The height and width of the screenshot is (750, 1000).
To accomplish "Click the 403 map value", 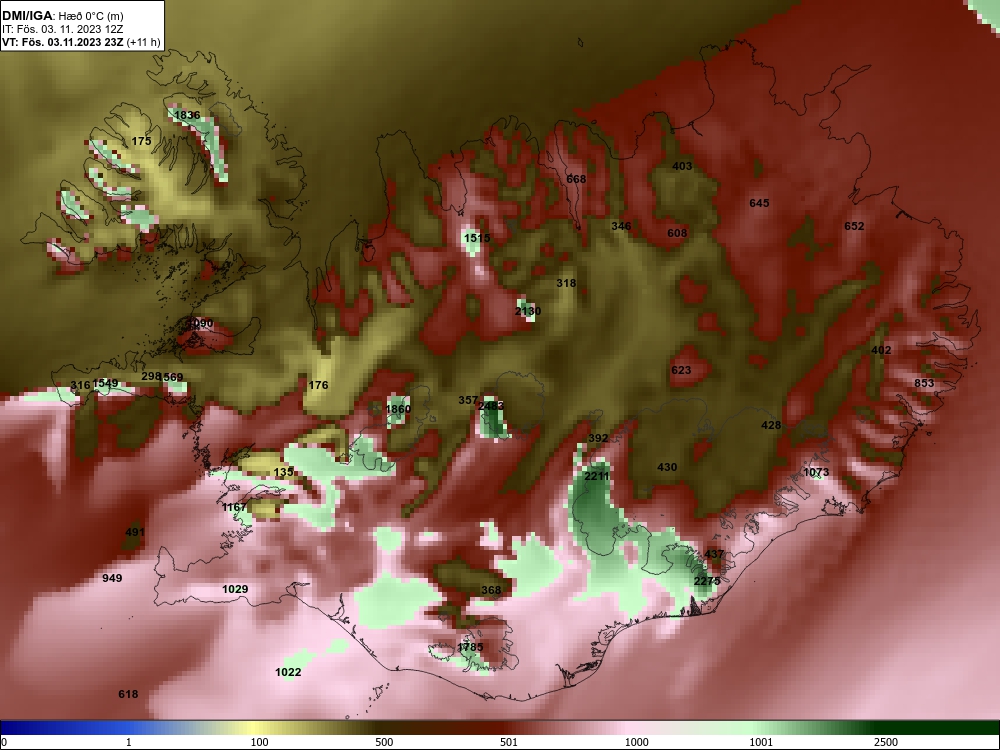I will click(x=682, y=166).
